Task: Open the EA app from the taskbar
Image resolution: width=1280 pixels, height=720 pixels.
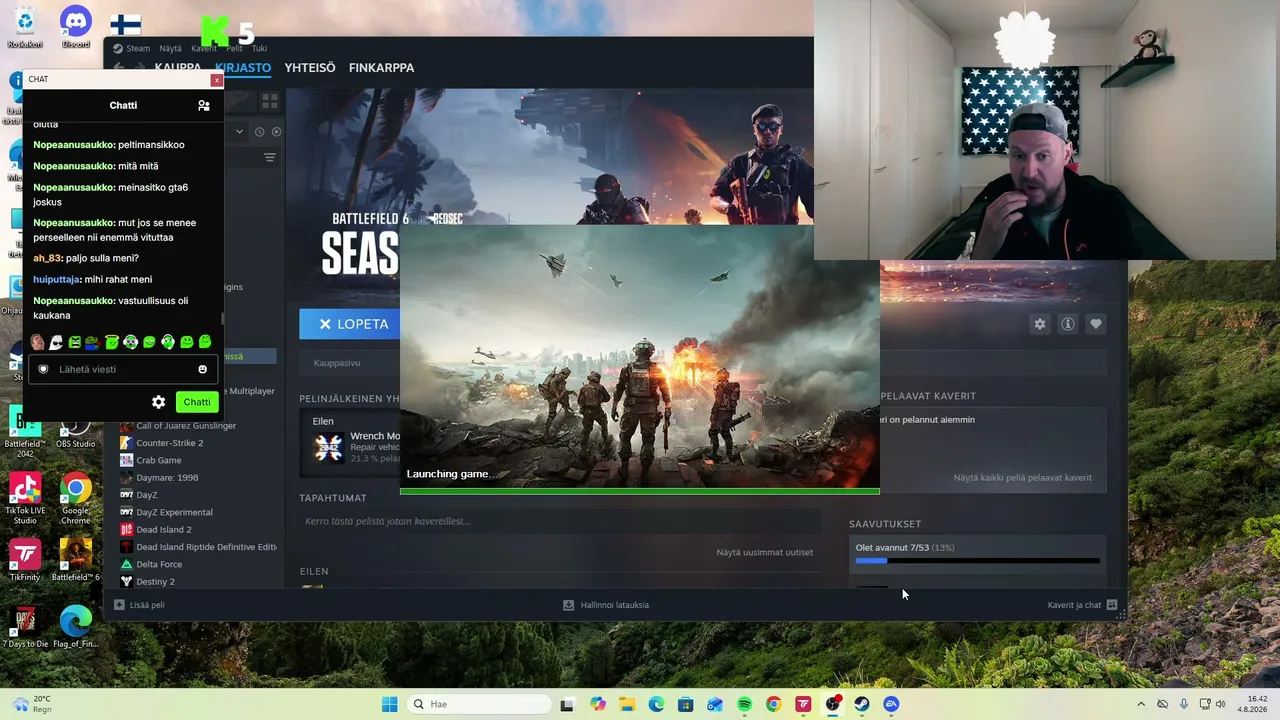Action: point(891,704)
